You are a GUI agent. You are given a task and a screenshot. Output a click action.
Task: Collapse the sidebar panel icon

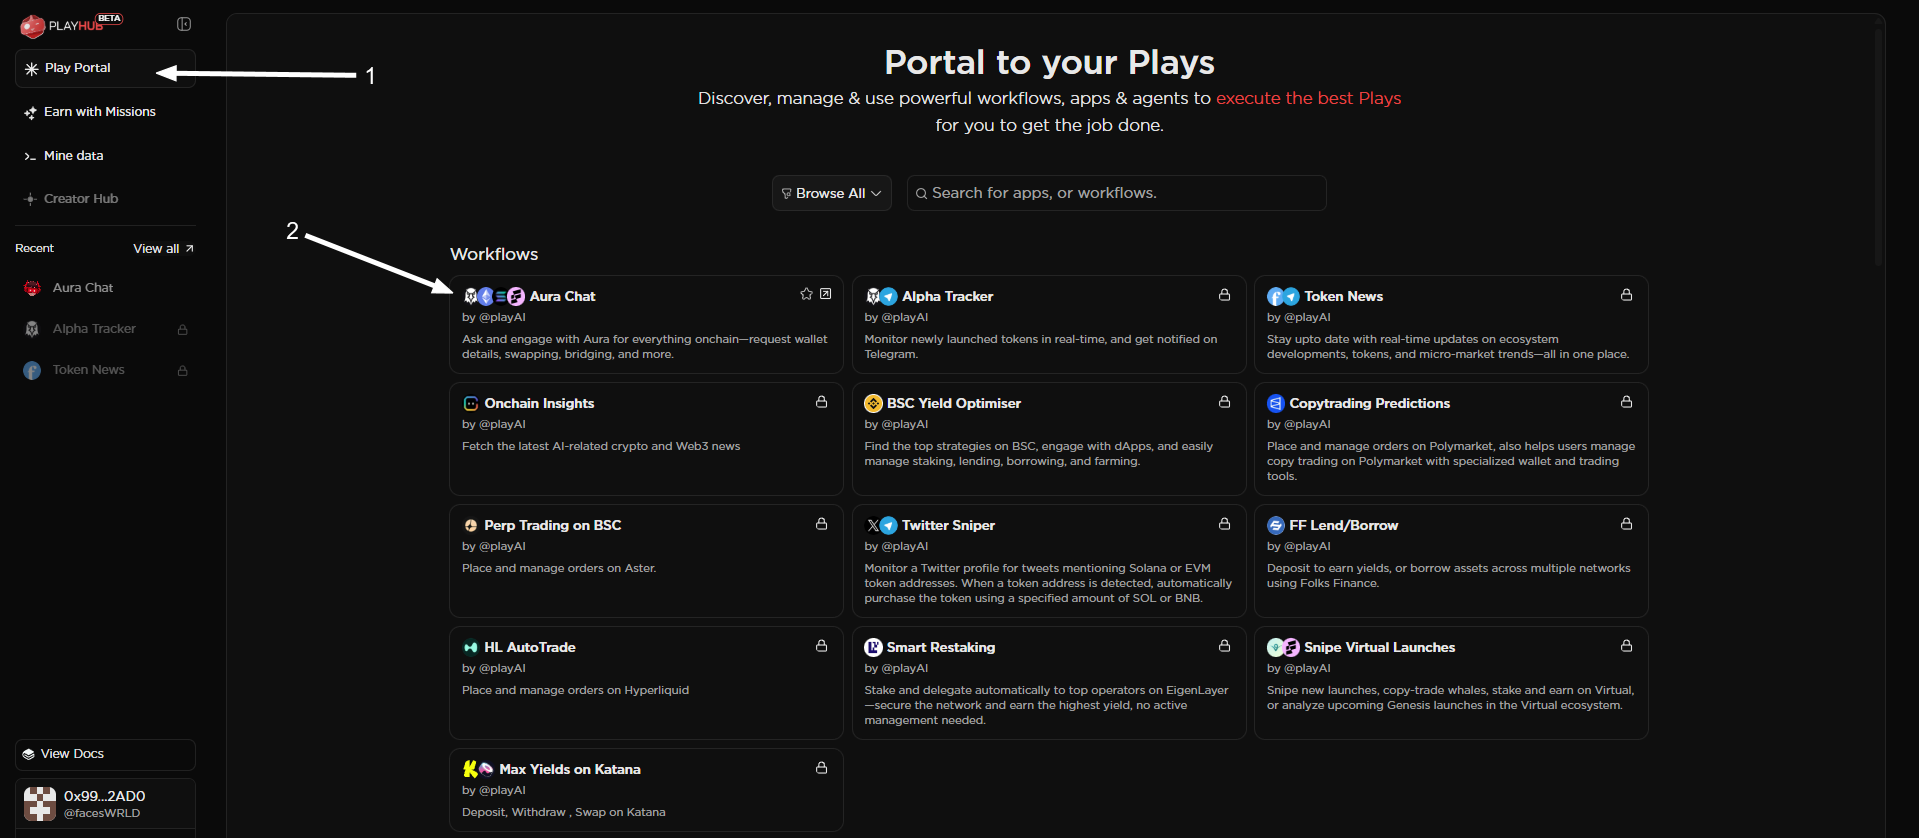(x=184, y=24)
